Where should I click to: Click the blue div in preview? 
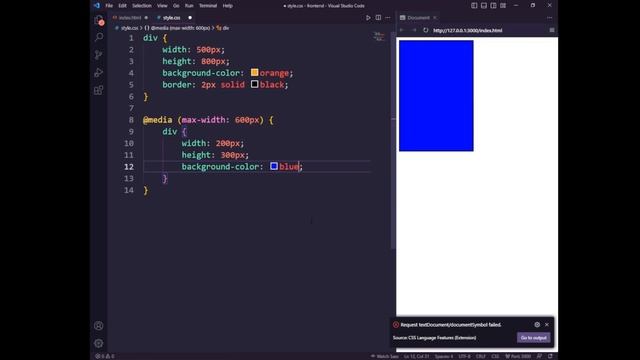436,96
